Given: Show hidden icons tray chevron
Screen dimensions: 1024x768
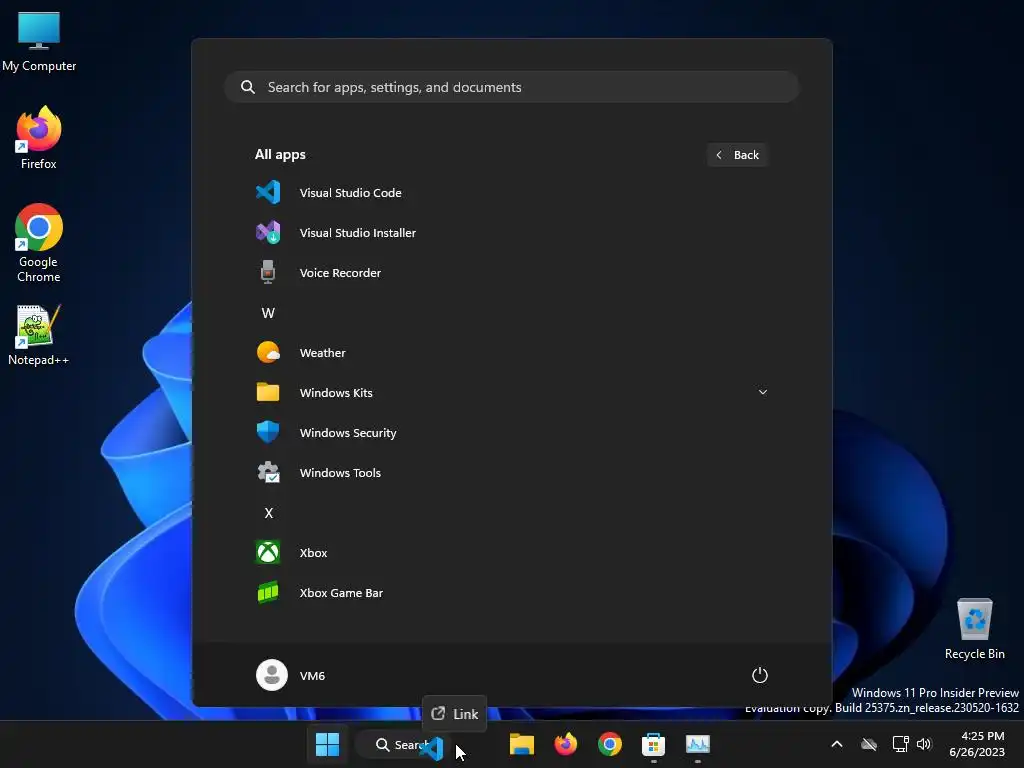Looking at the screenshot, I should point(837,744).
